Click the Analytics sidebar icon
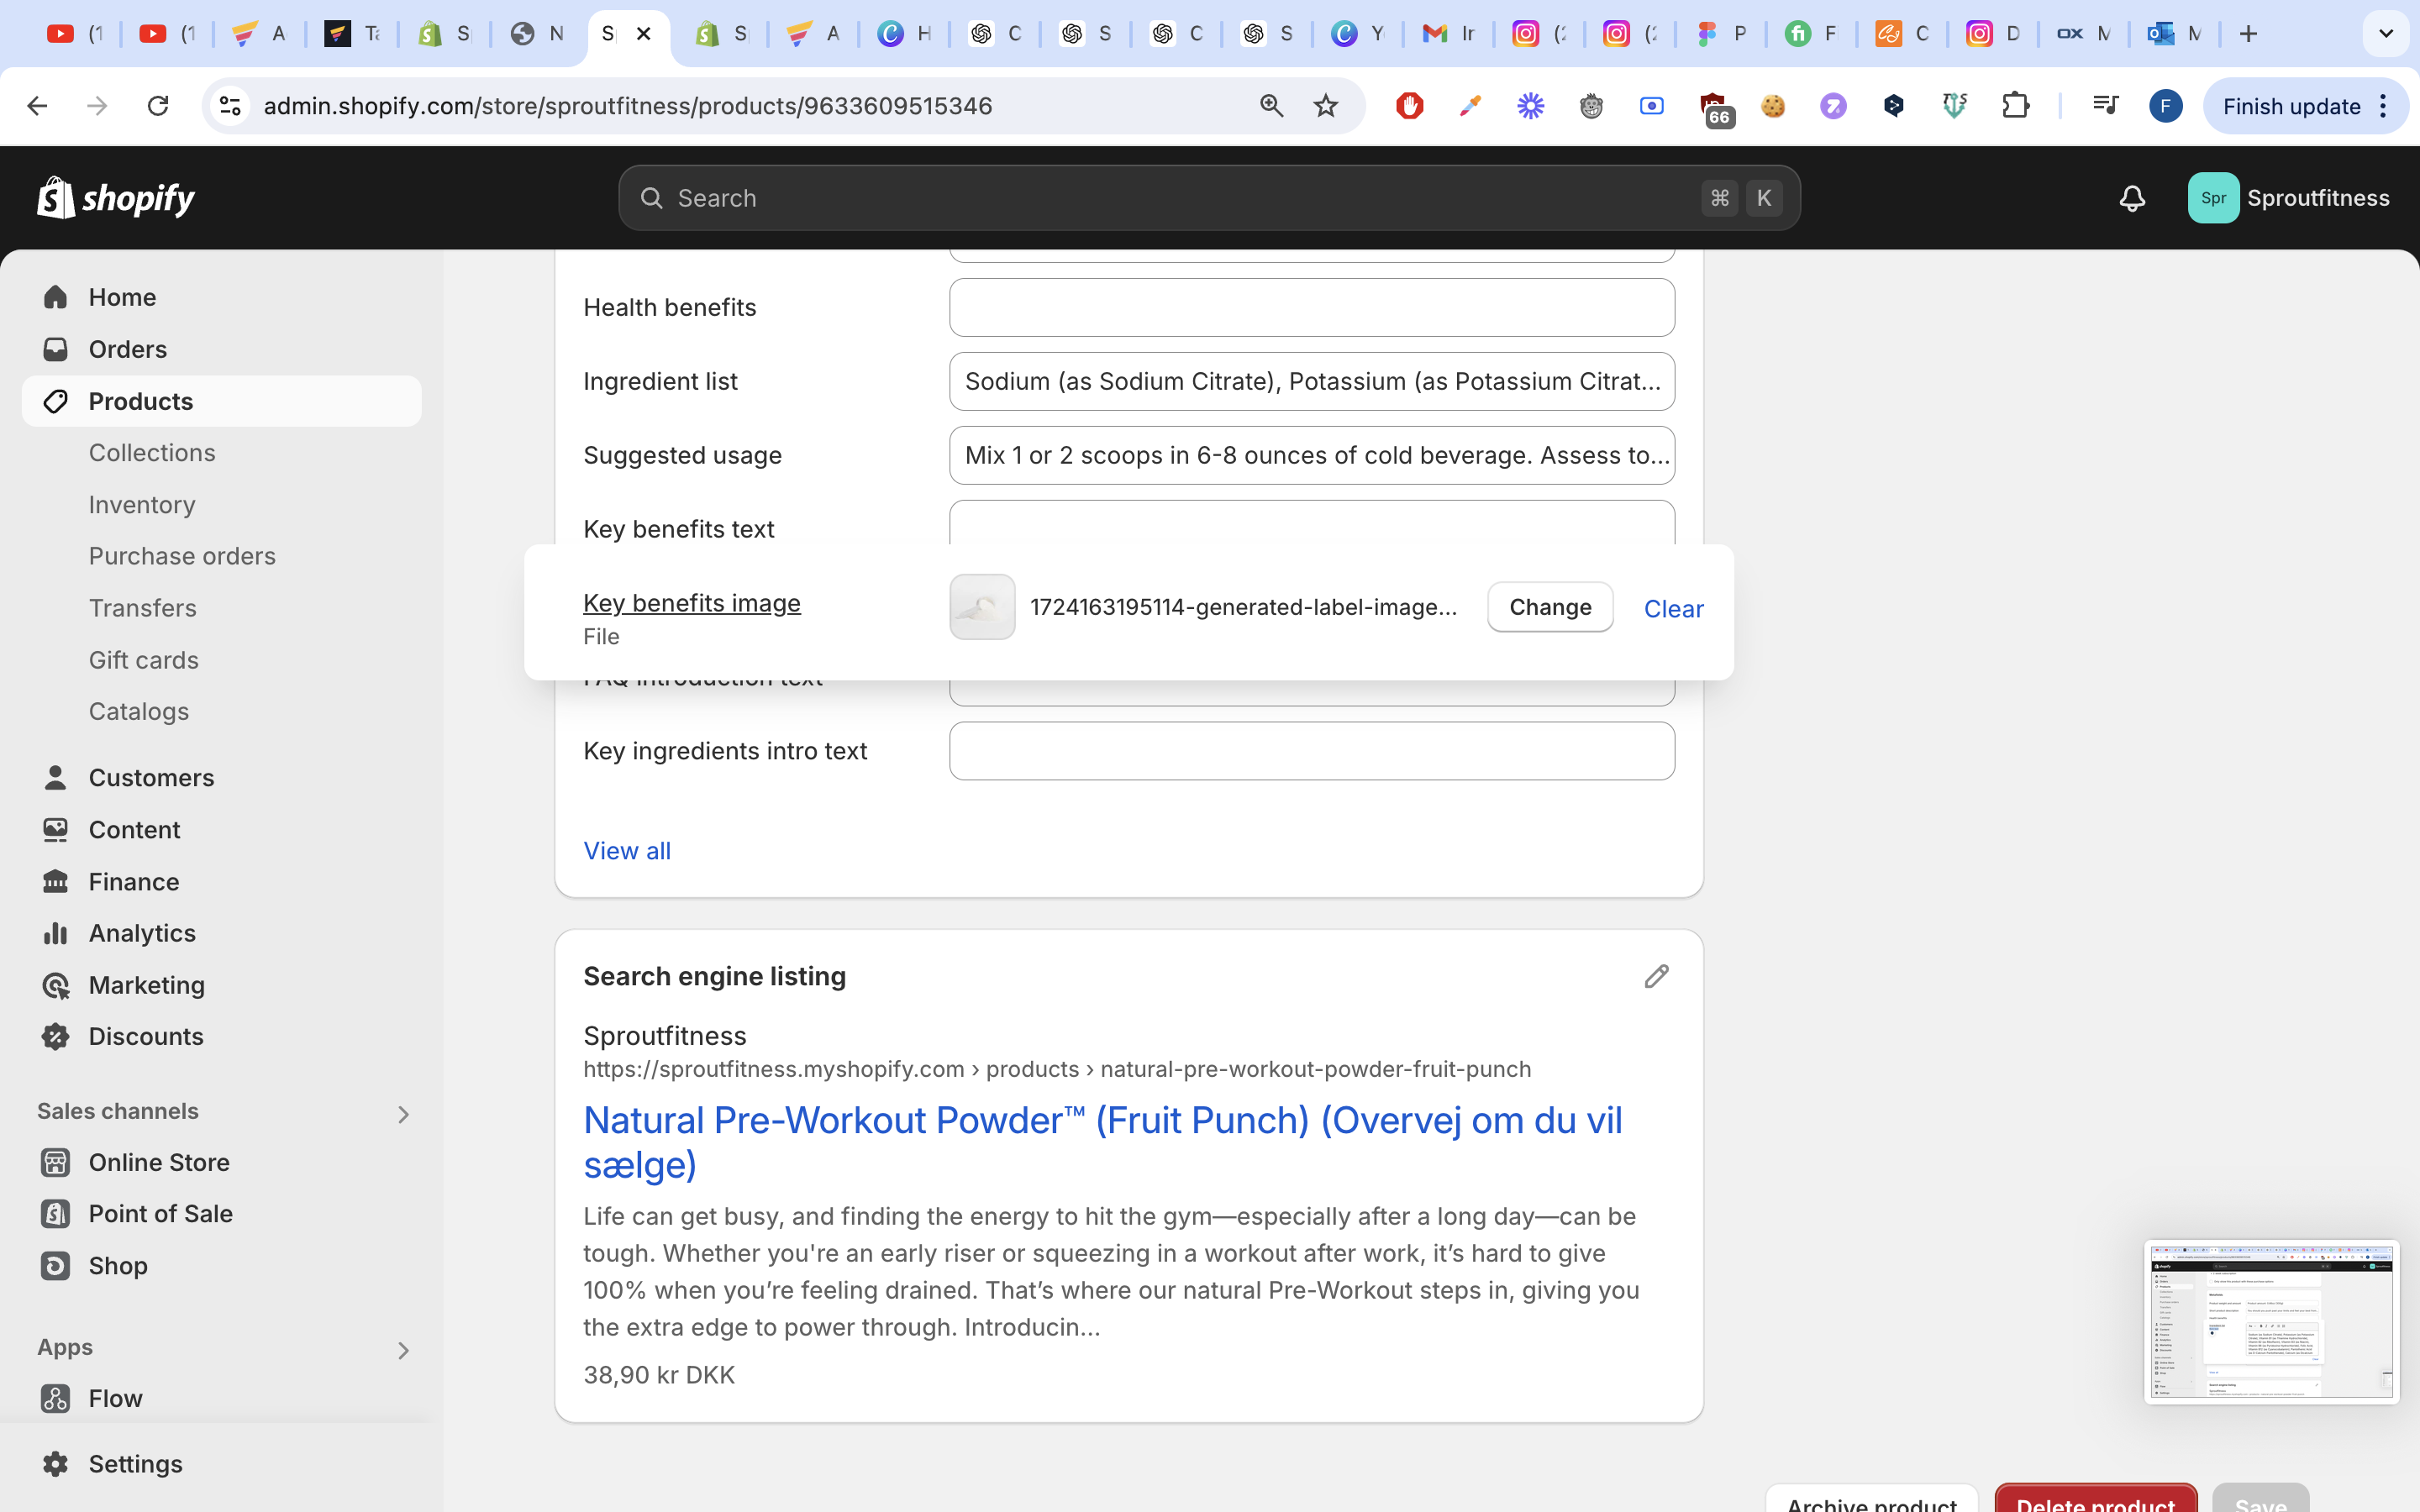This screenshot has height=1512, width=2420. (x=56, y=933)
